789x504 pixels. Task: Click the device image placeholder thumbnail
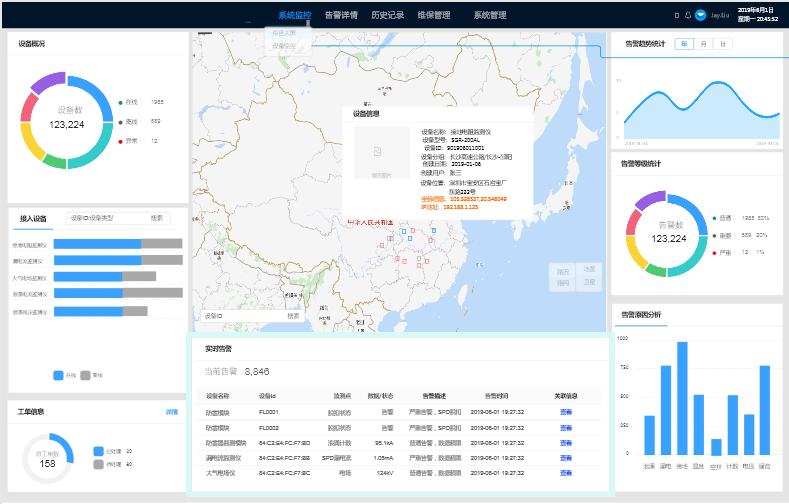(x=380, y=153)
